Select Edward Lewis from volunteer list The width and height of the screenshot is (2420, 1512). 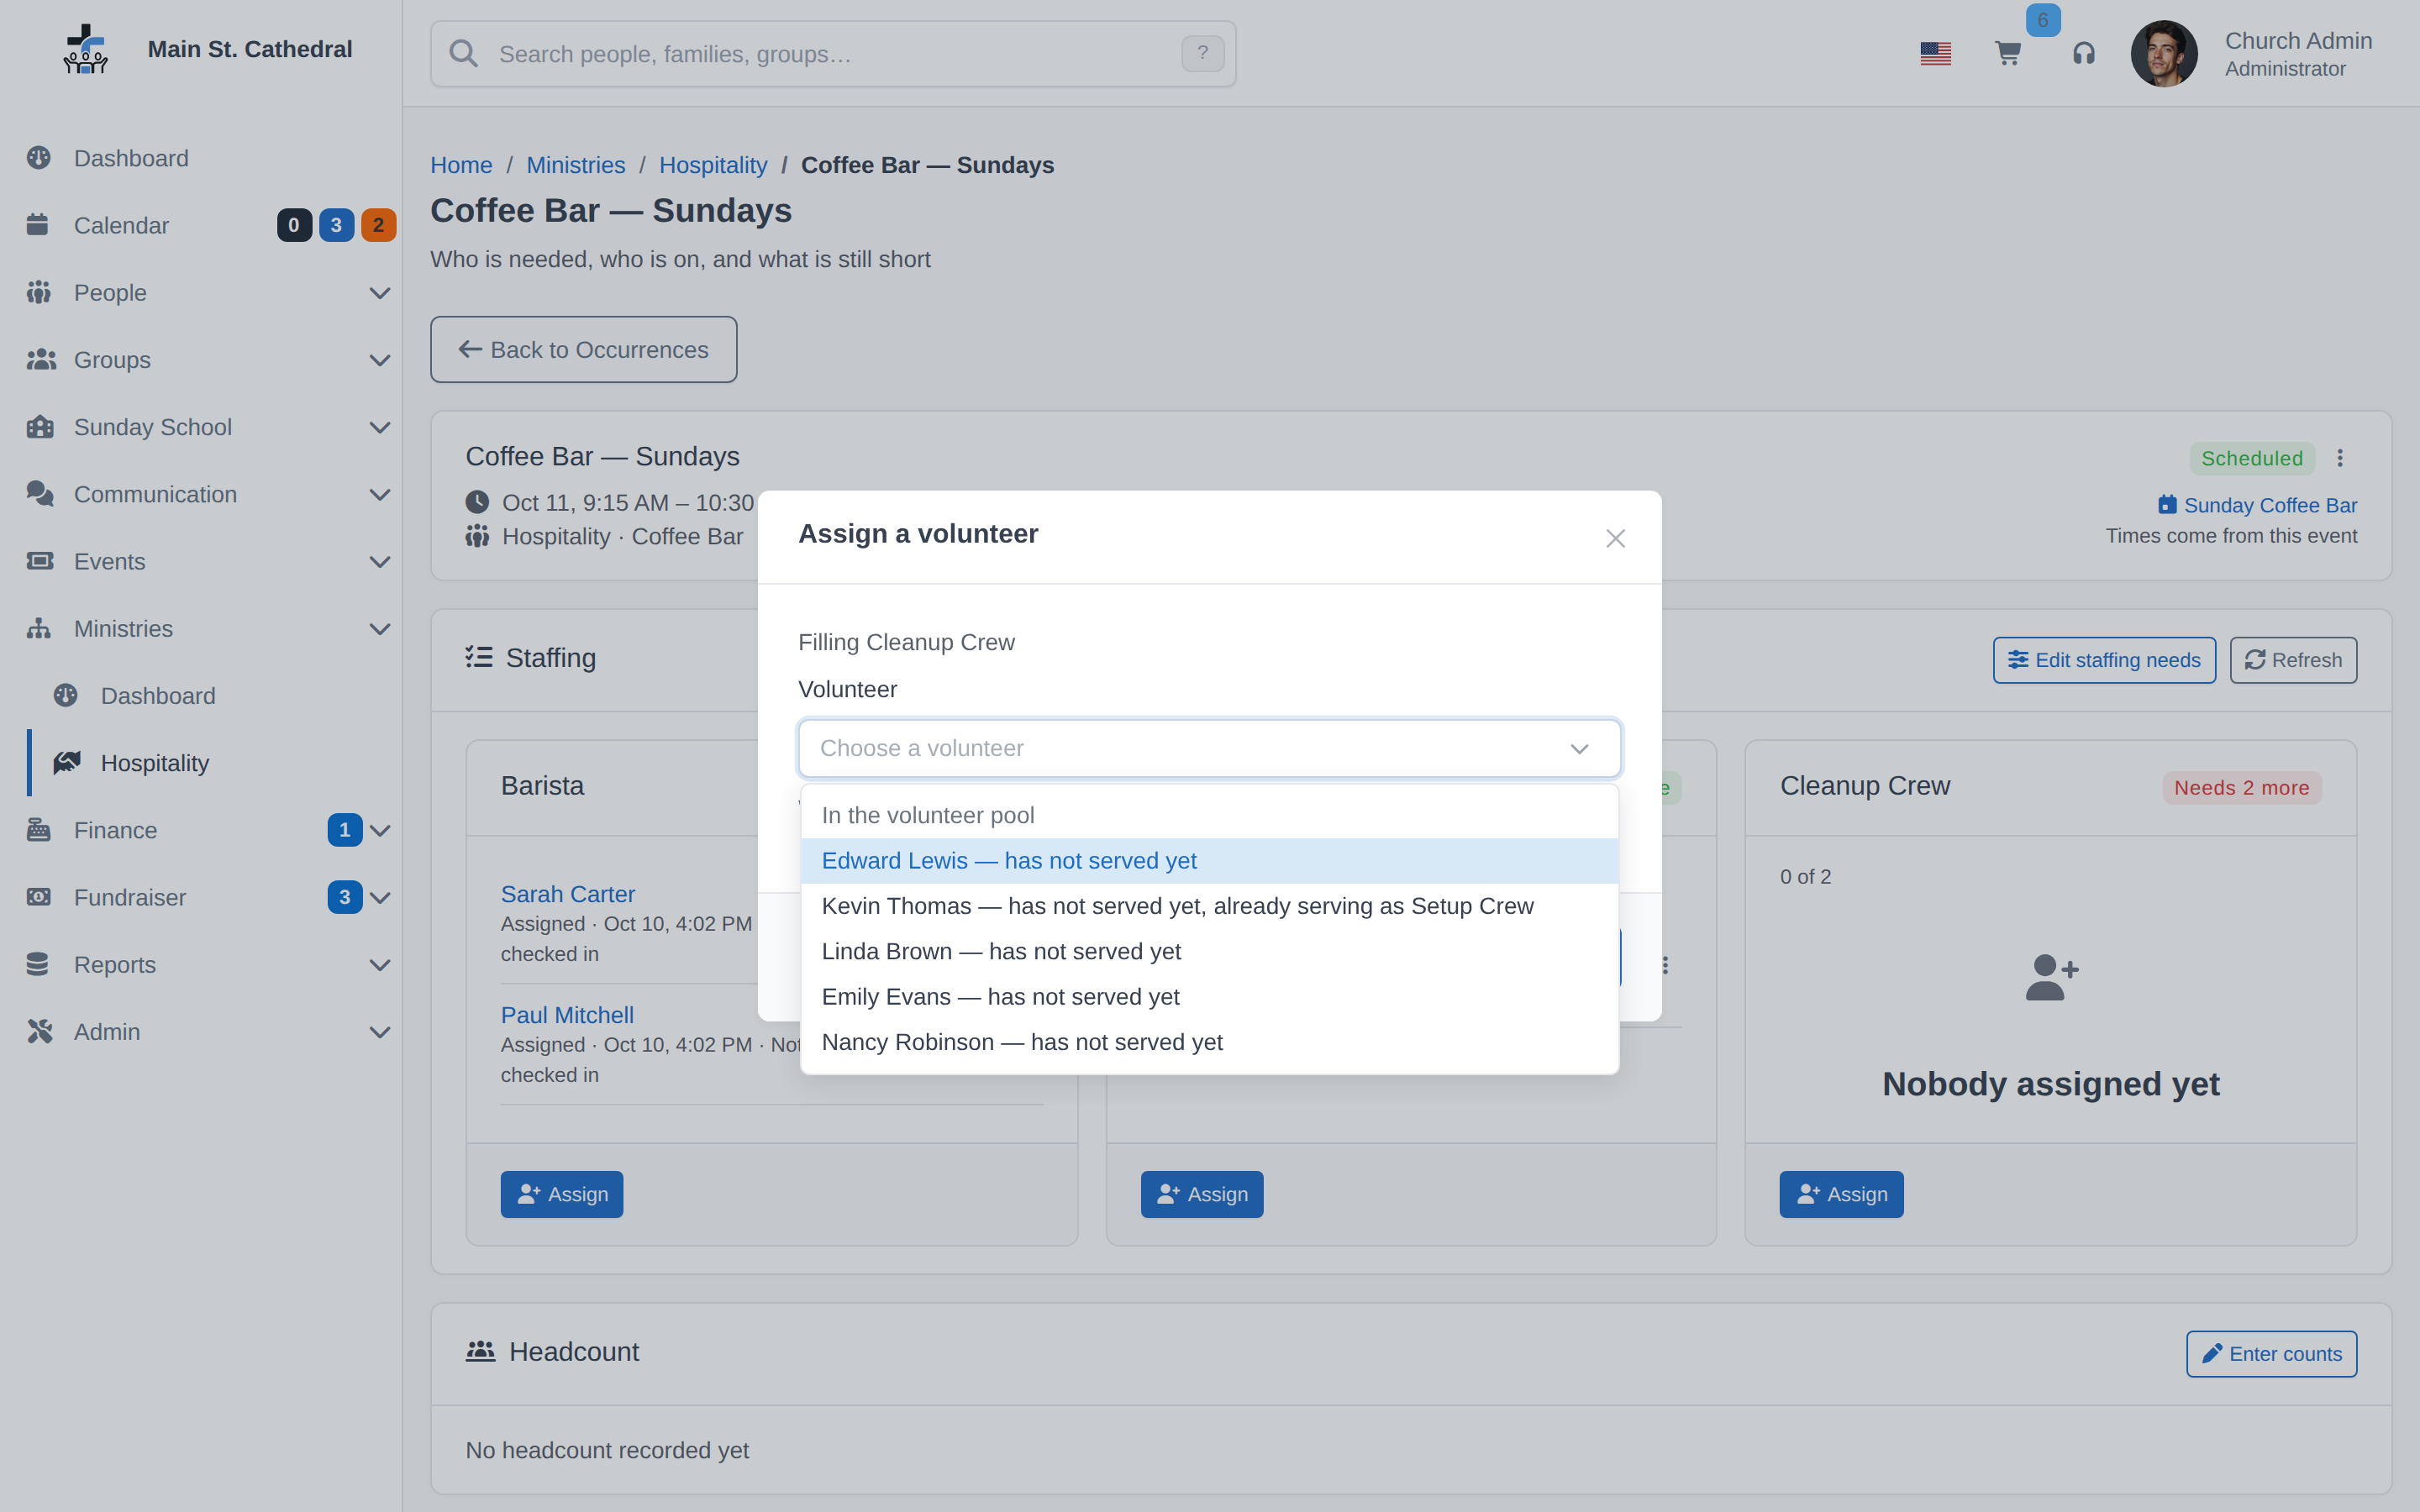point(1209,861)
